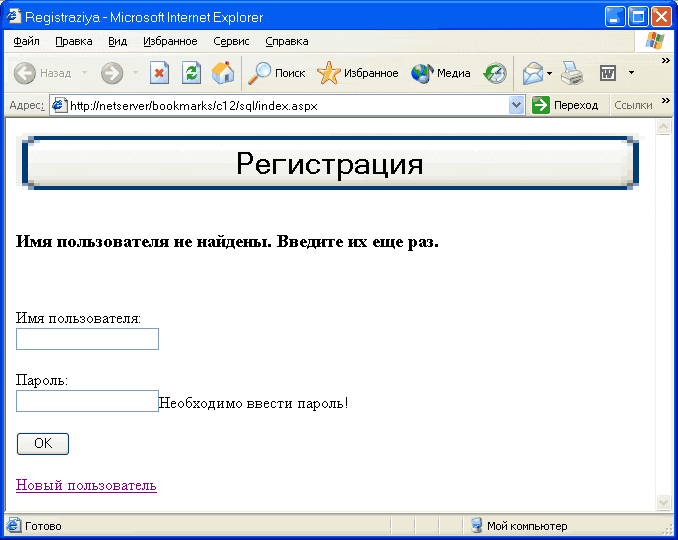Click the Необходимо ввести пароль! validation message
This screenshot has height=540, width=678.
pyautogui.click(x=253, y=403)
